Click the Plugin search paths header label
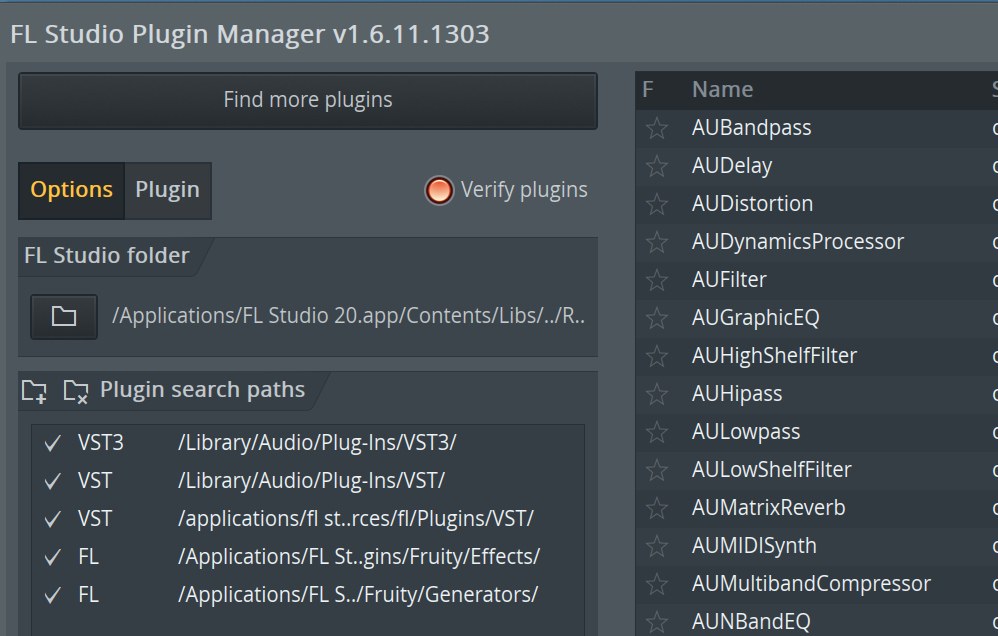Viewport: 998px width, 636px height. click(x=202, y=390)
